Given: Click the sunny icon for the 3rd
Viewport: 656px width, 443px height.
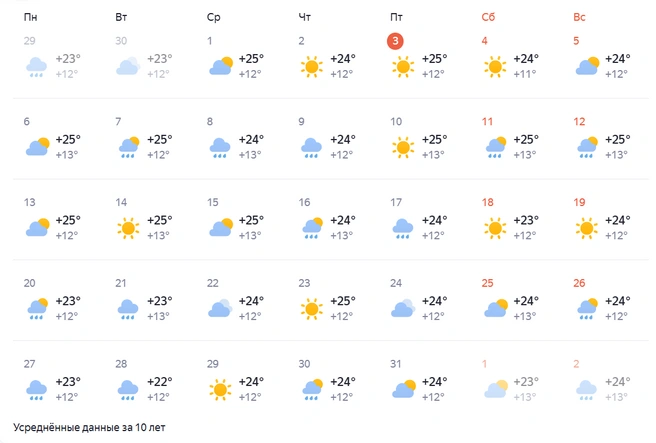Looking at the screenshot, I should [x=403, y=67].
